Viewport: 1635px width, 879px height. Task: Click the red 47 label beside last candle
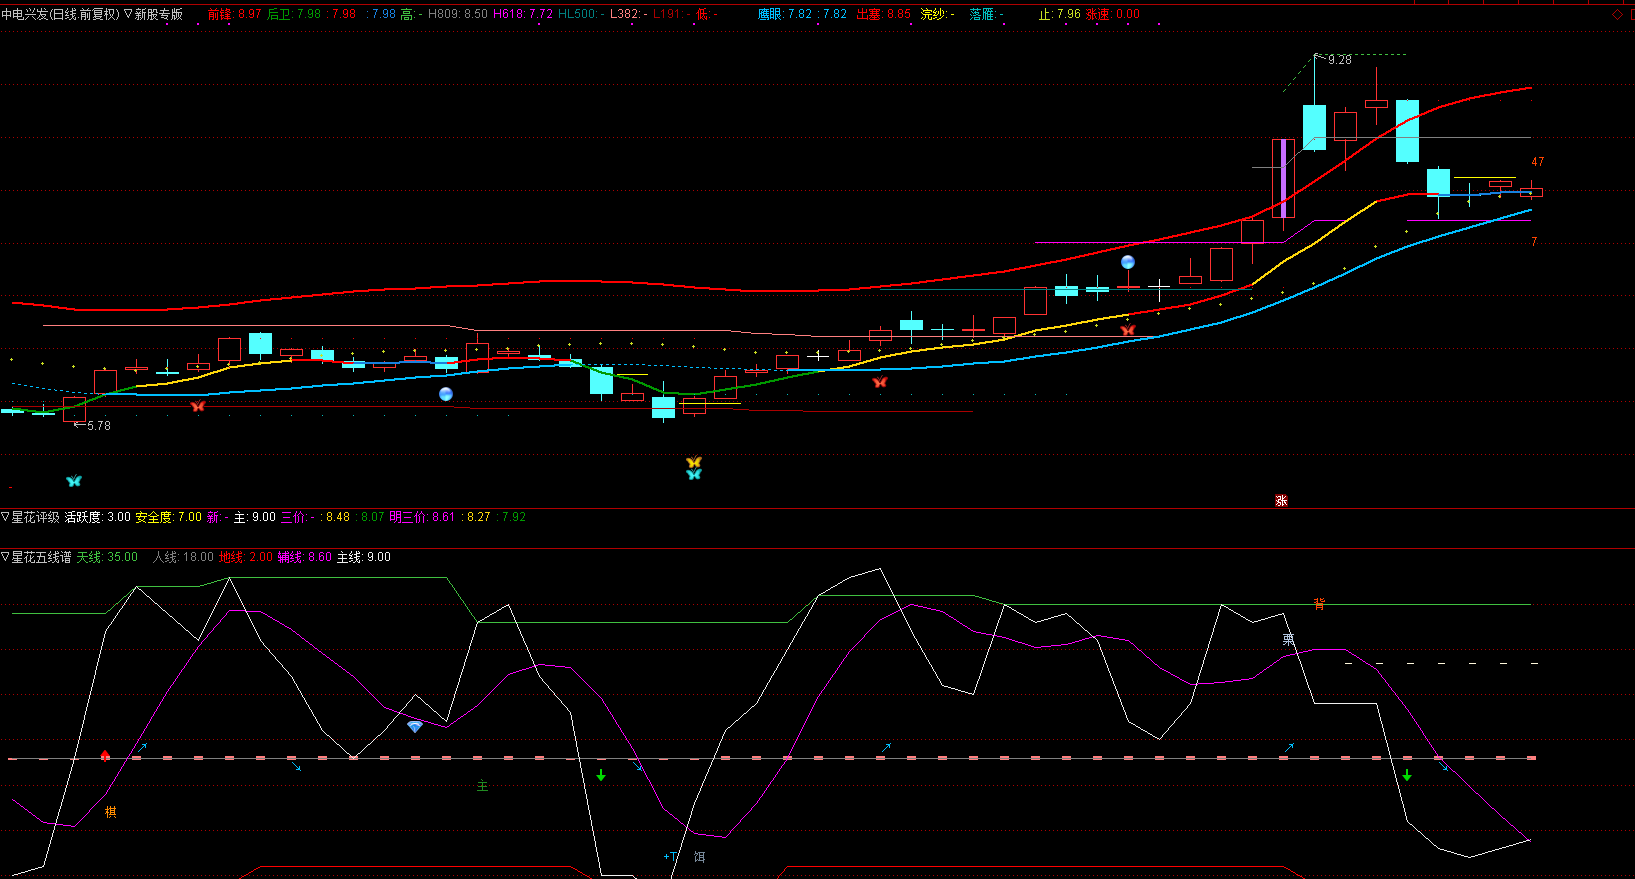tap(1537, 162)
